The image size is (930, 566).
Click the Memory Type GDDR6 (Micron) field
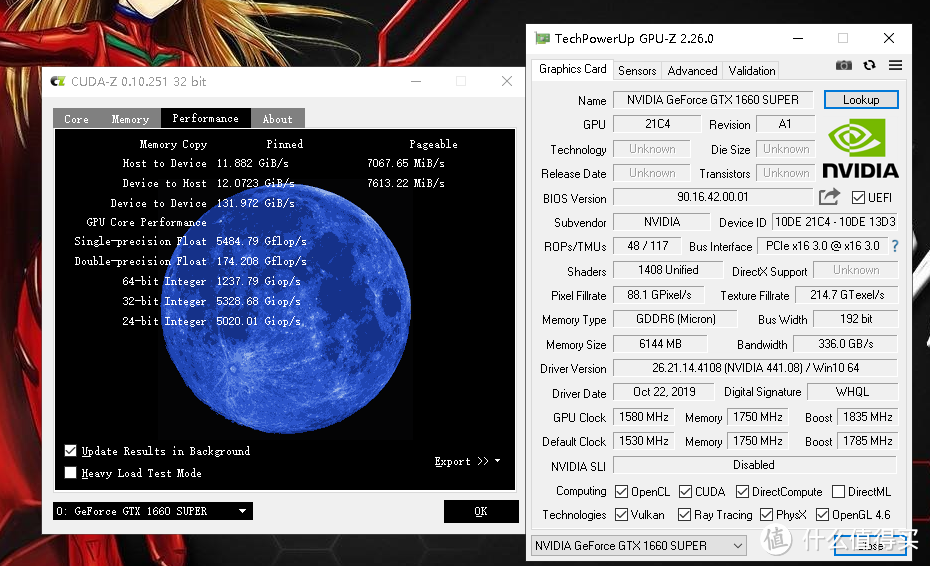pos(675,319)
